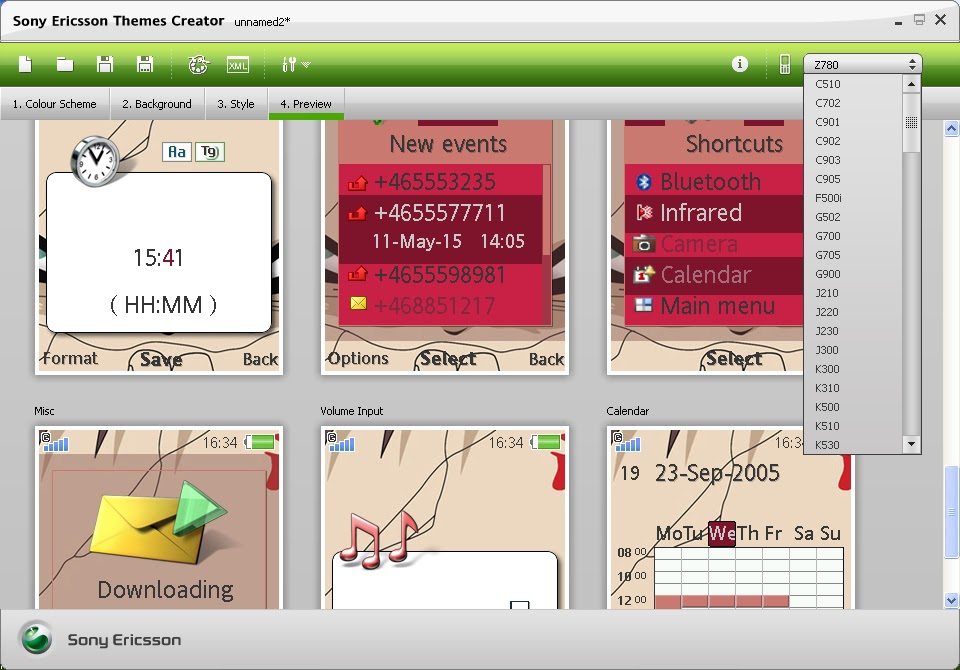
Task: Click the model list scroll up arrow
Action: [912, 84]
